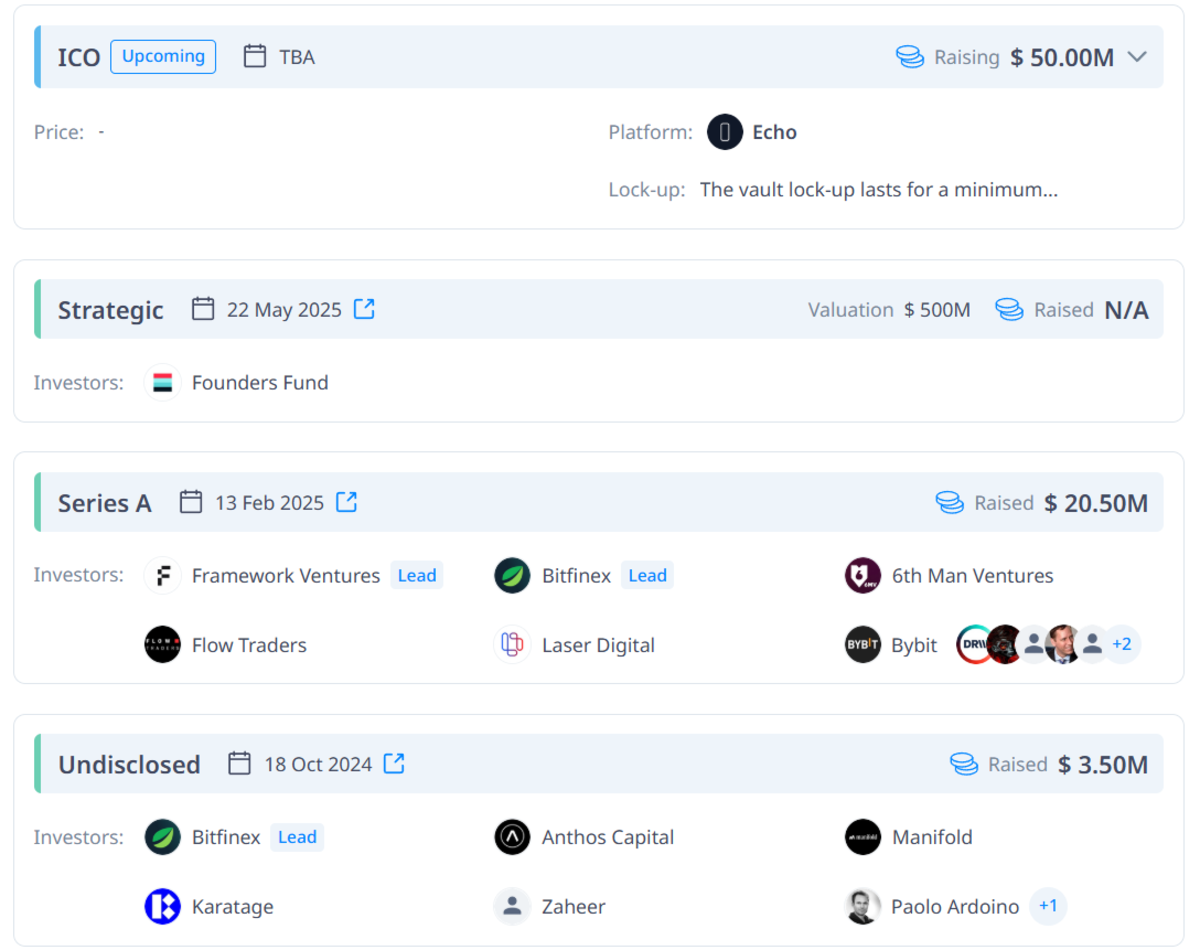This screenshot has height=950, width=1200.
Task: Click the 6th Man Ventures logo
Action: (x=863, y=575)
